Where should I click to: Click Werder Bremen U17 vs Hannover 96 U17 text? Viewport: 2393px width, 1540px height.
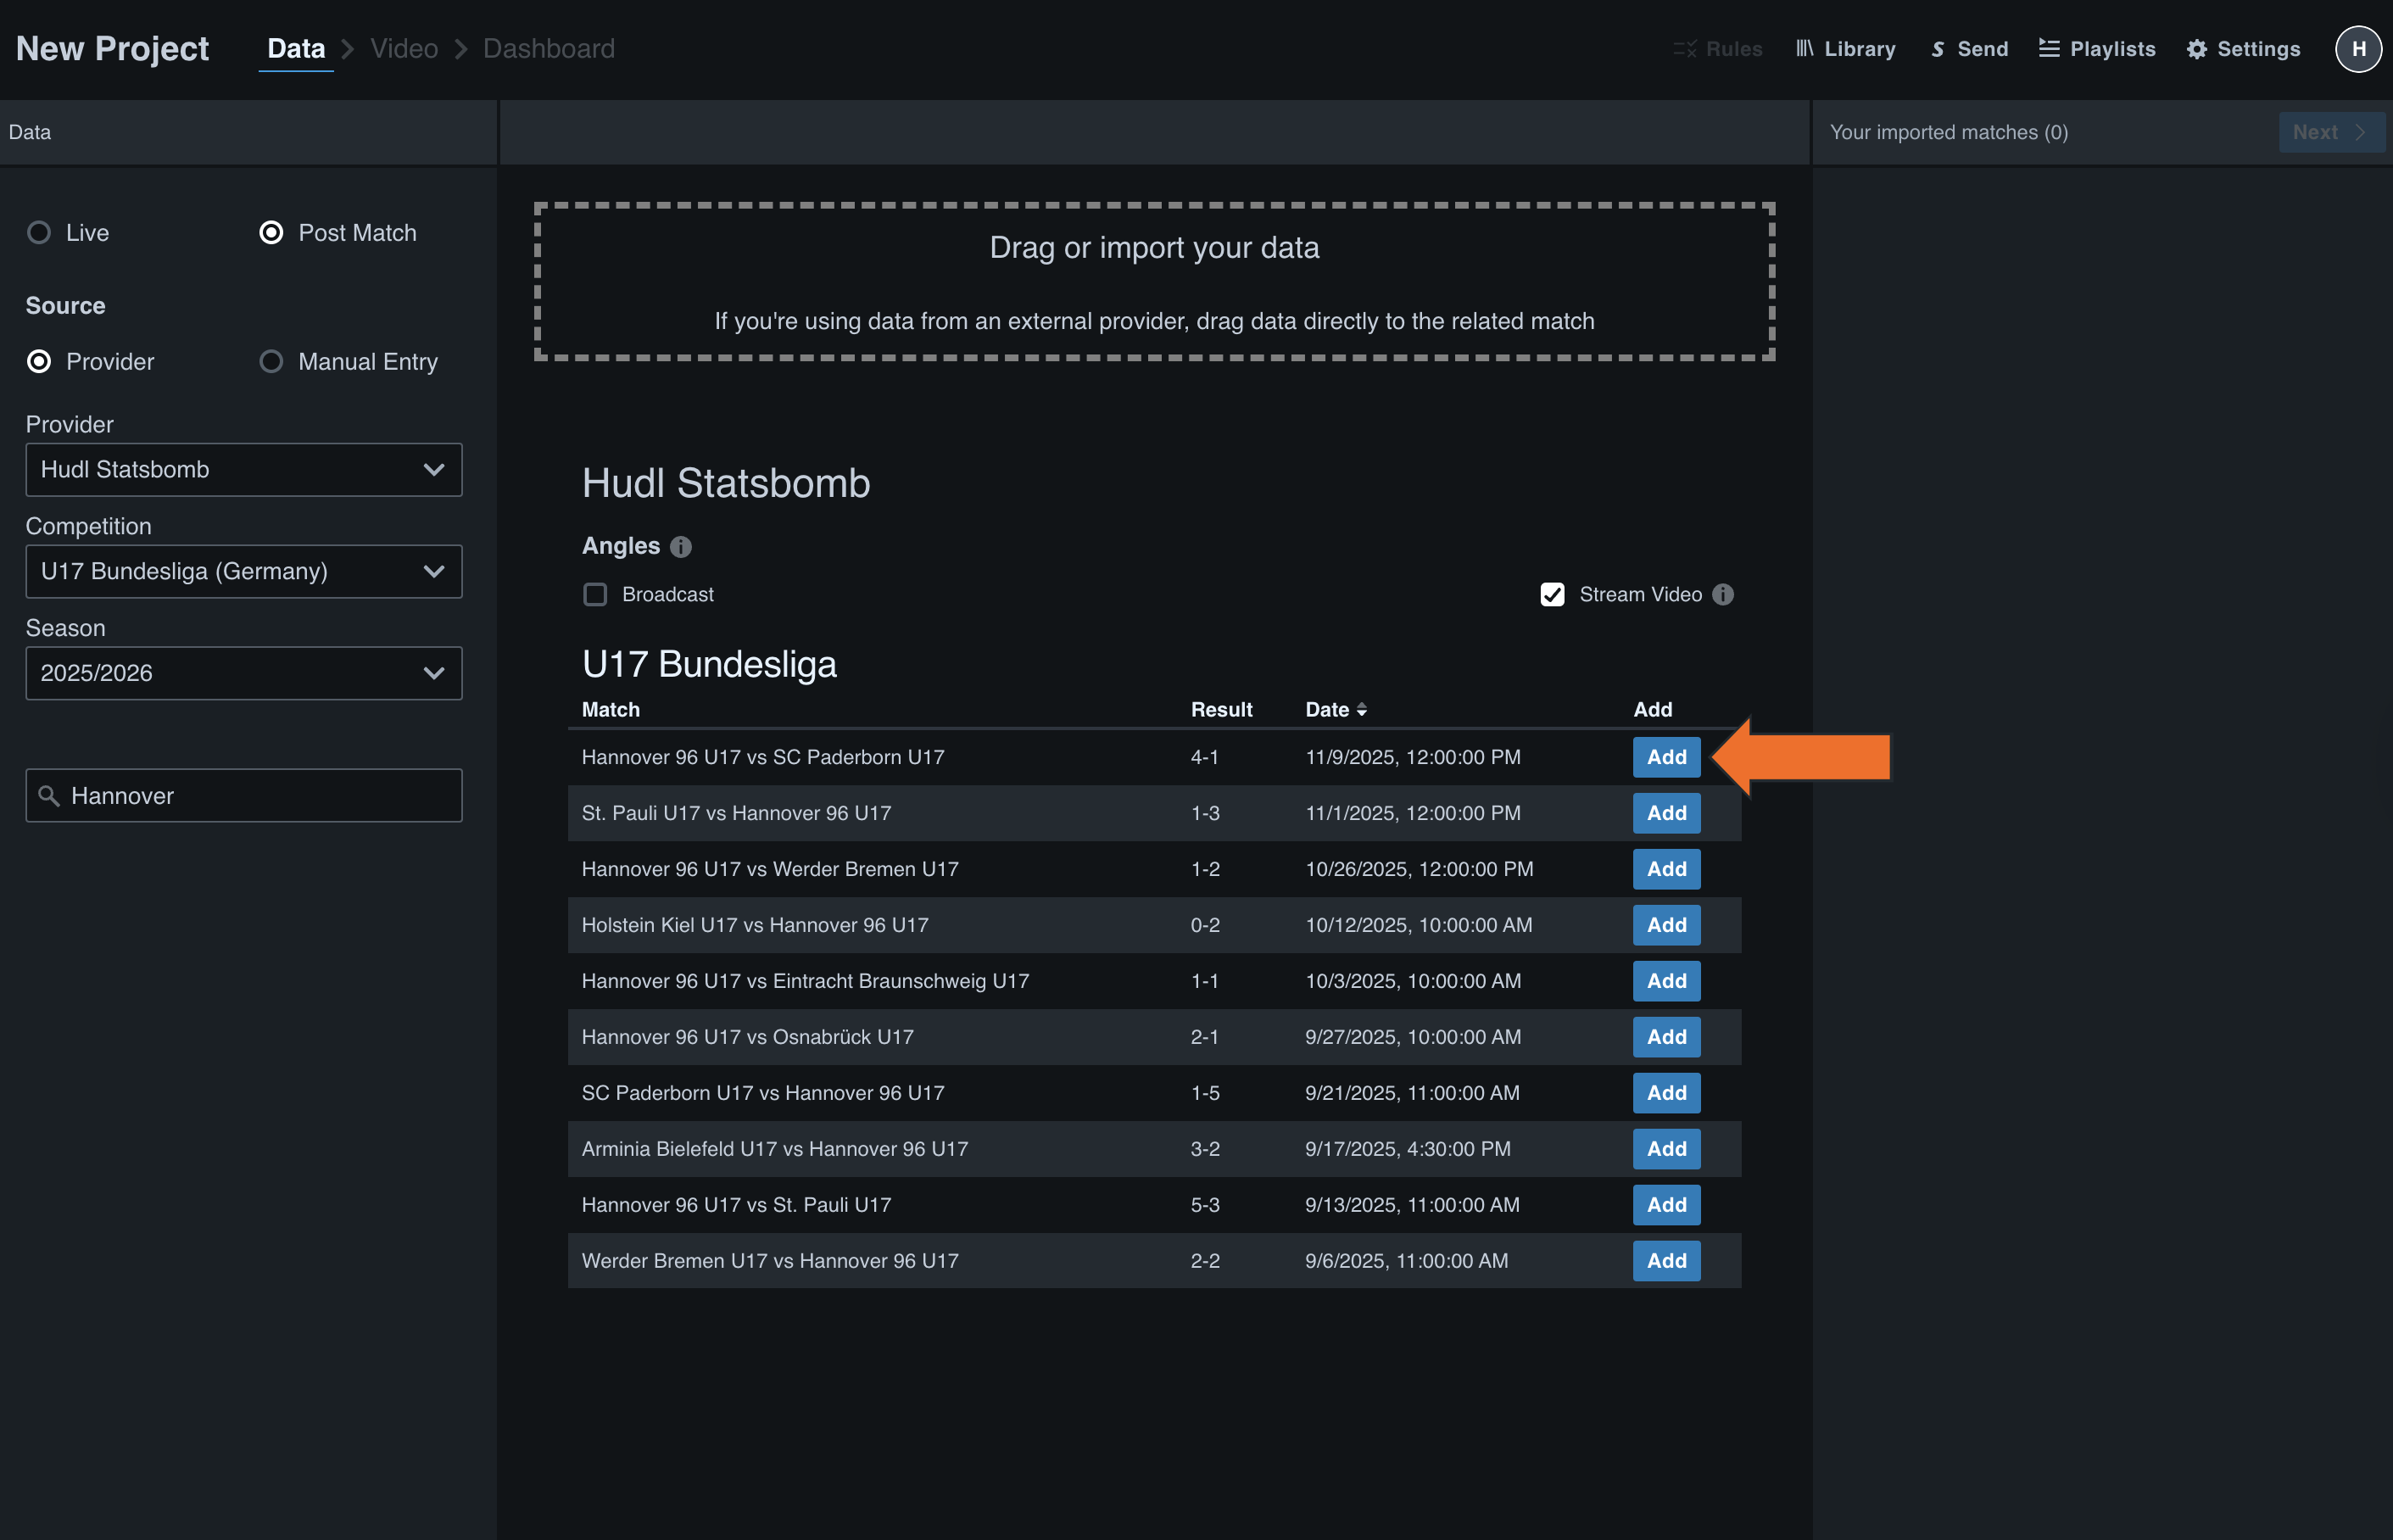(770, 1262)
